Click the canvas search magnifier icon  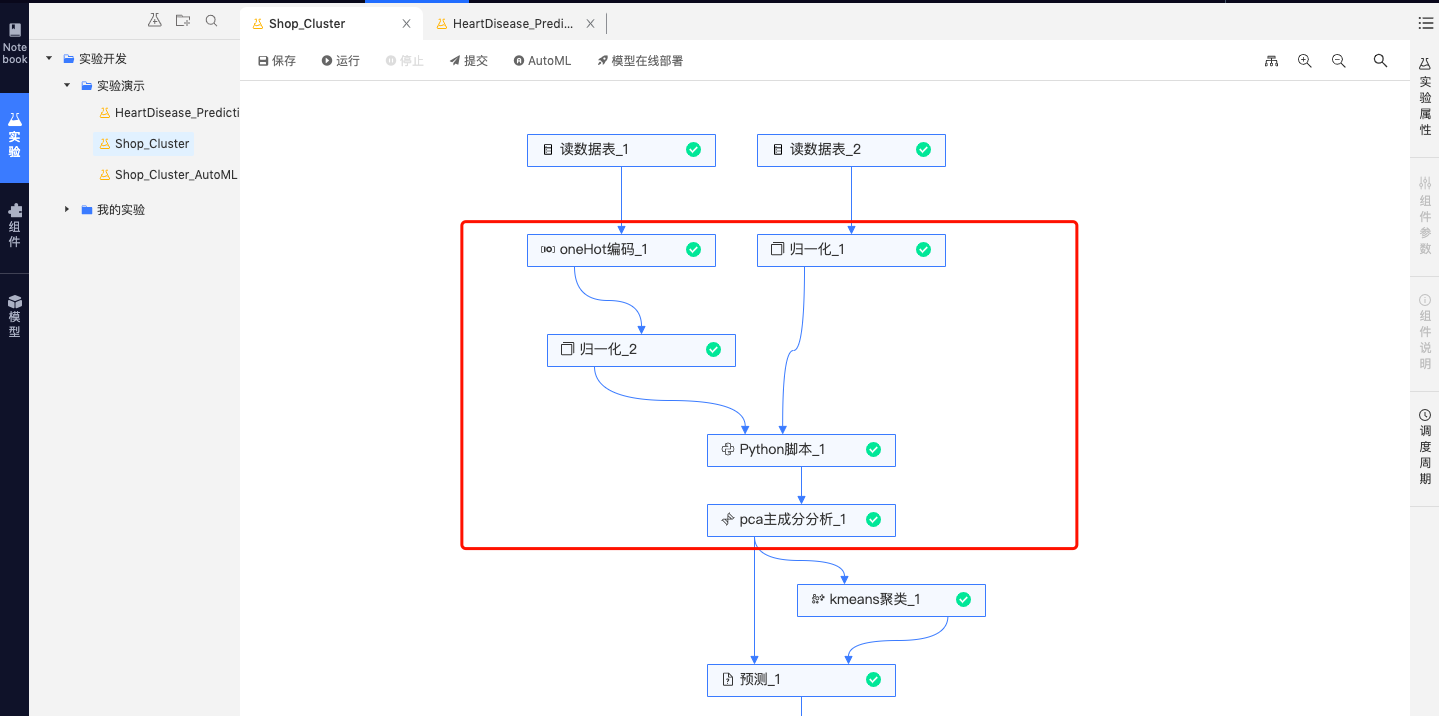pyautogui.click(x=1380, y=61)
